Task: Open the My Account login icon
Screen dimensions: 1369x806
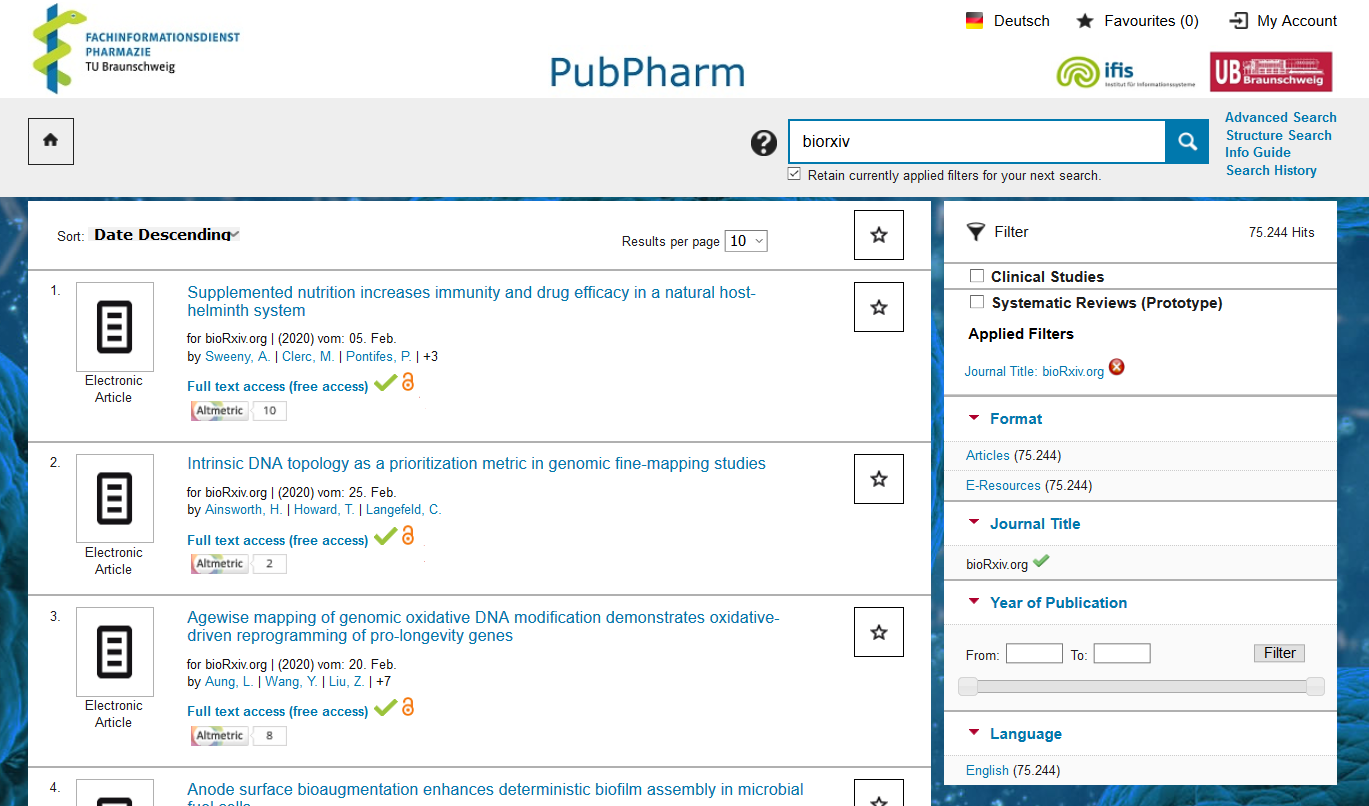Action: 1240,21
